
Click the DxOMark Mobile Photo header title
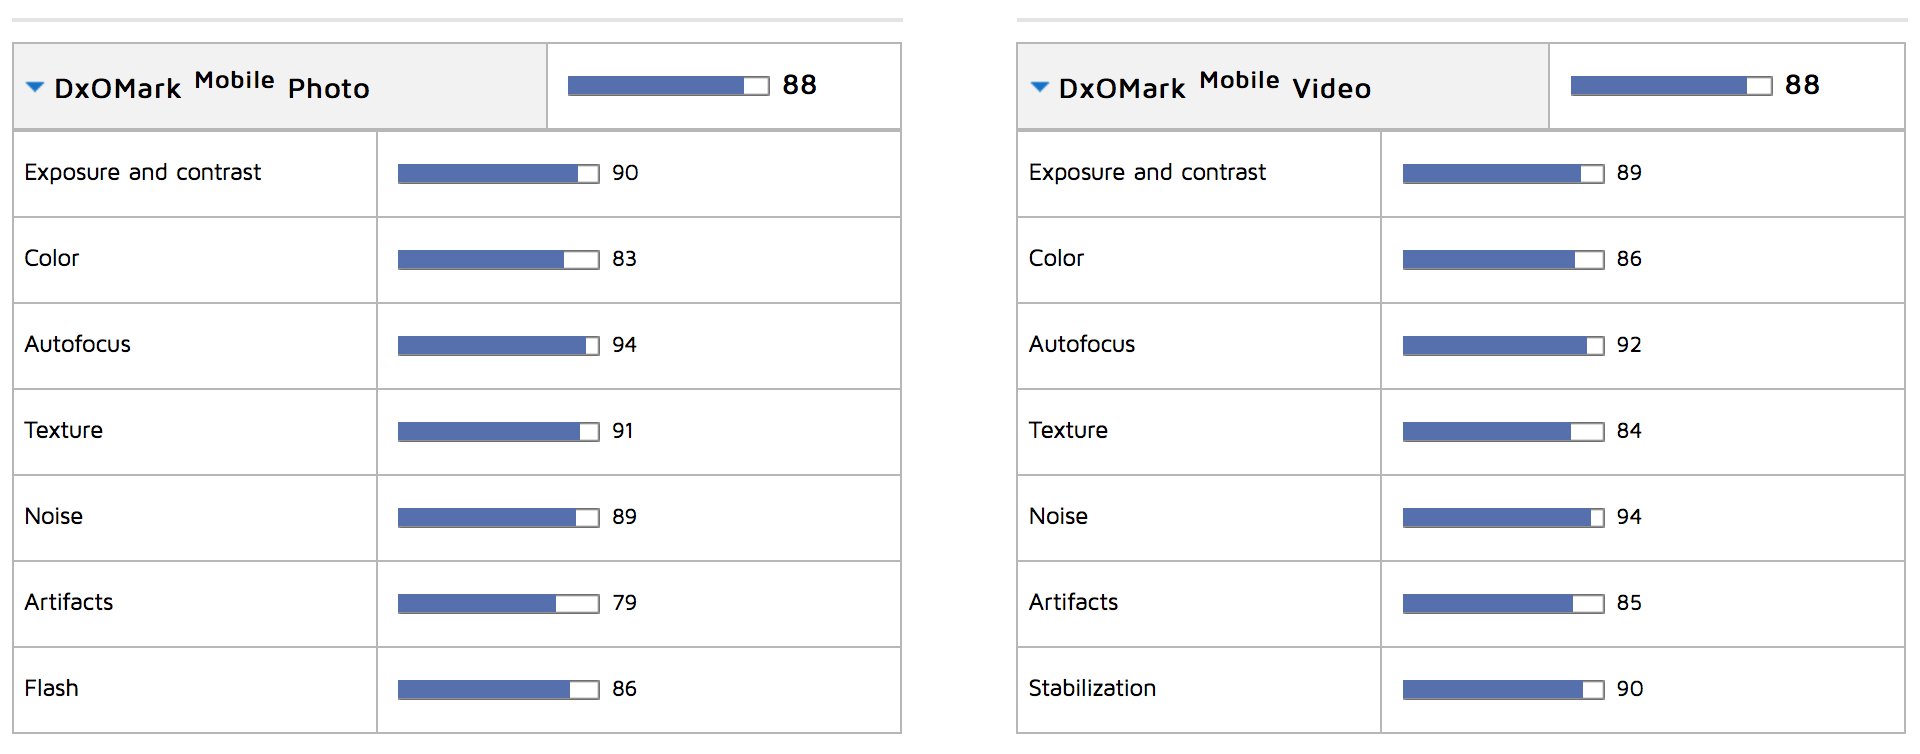pyautogui.click(x=212, y=87)
